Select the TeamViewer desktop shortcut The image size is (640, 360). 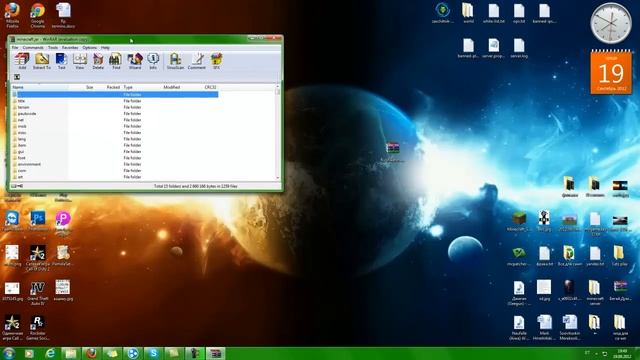click(x=12, y=221)
